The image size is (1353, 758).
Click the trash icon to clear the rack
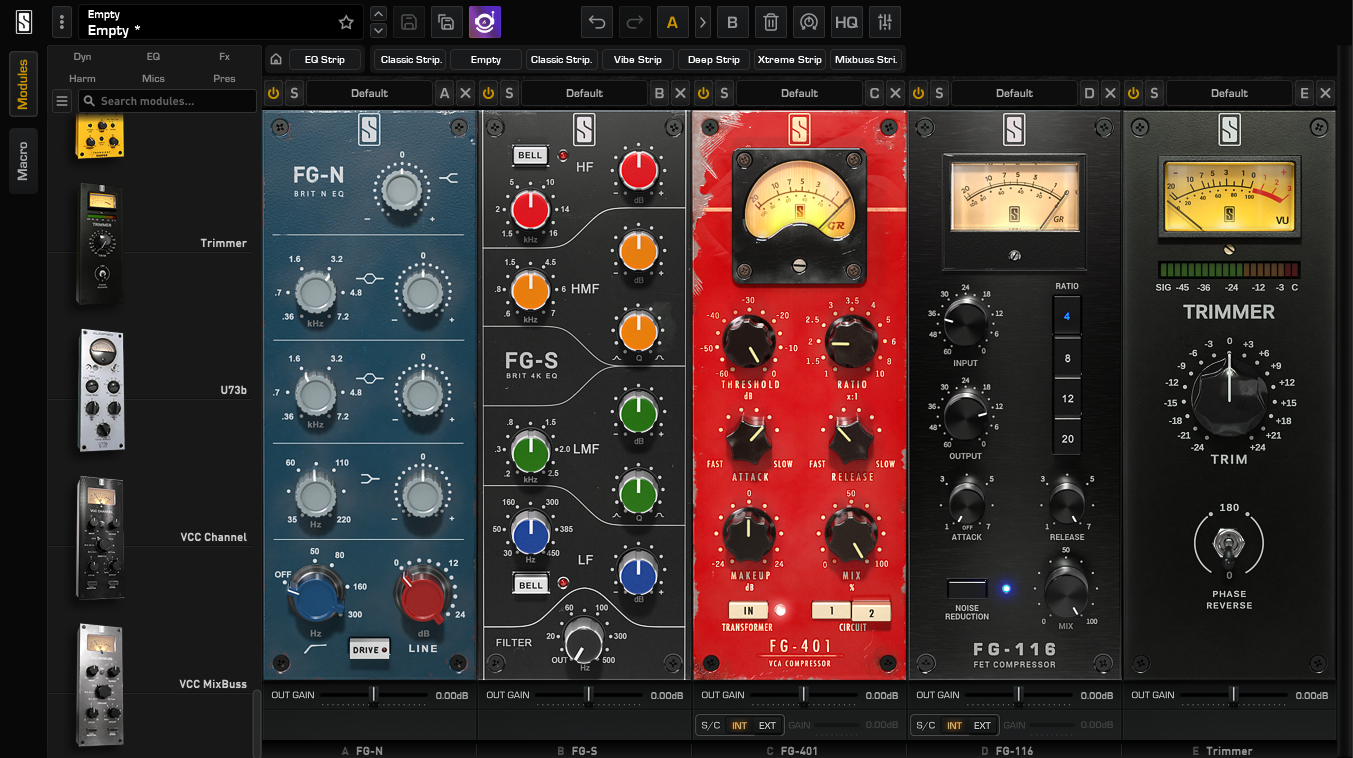pos(771,22)
